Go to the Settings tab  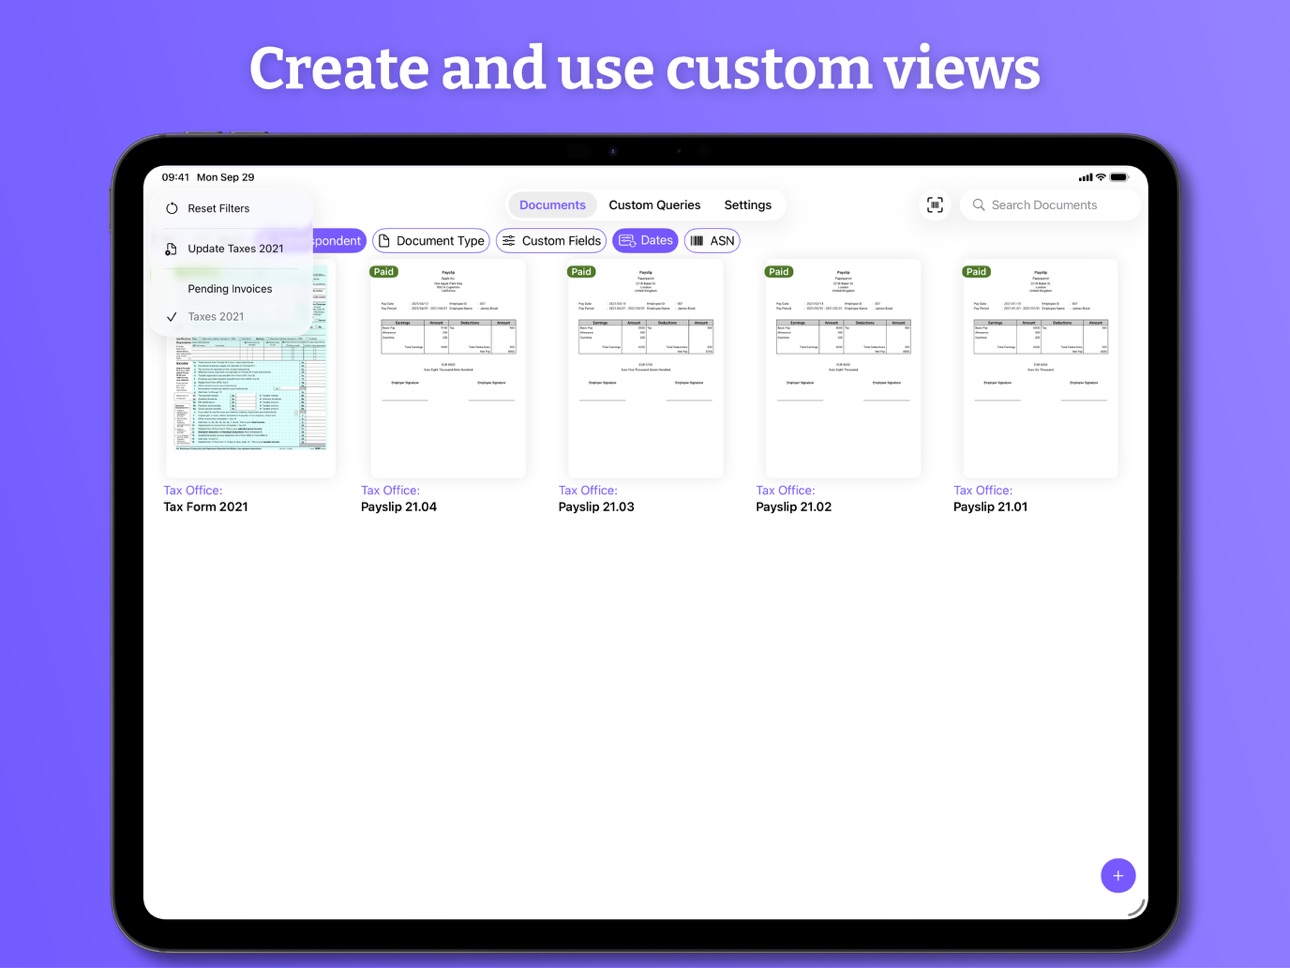click(x=748, y=205)
